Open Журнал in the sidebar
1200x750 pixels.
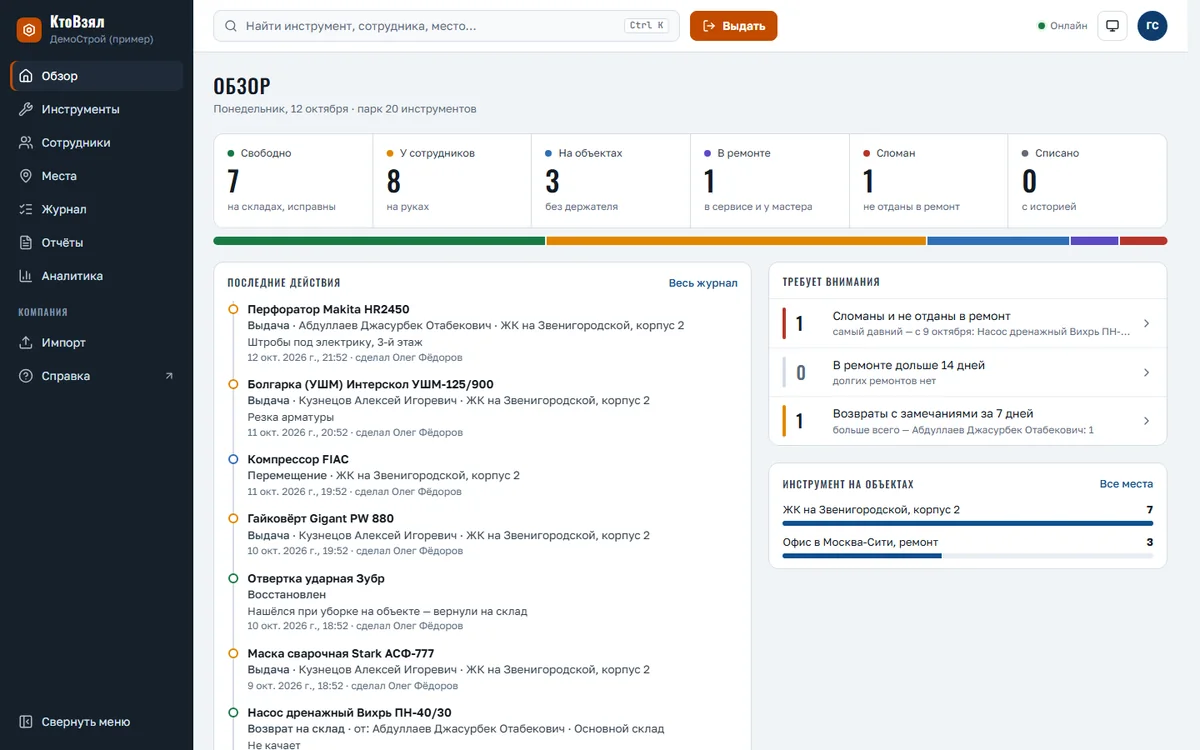(x=96, y=209)
